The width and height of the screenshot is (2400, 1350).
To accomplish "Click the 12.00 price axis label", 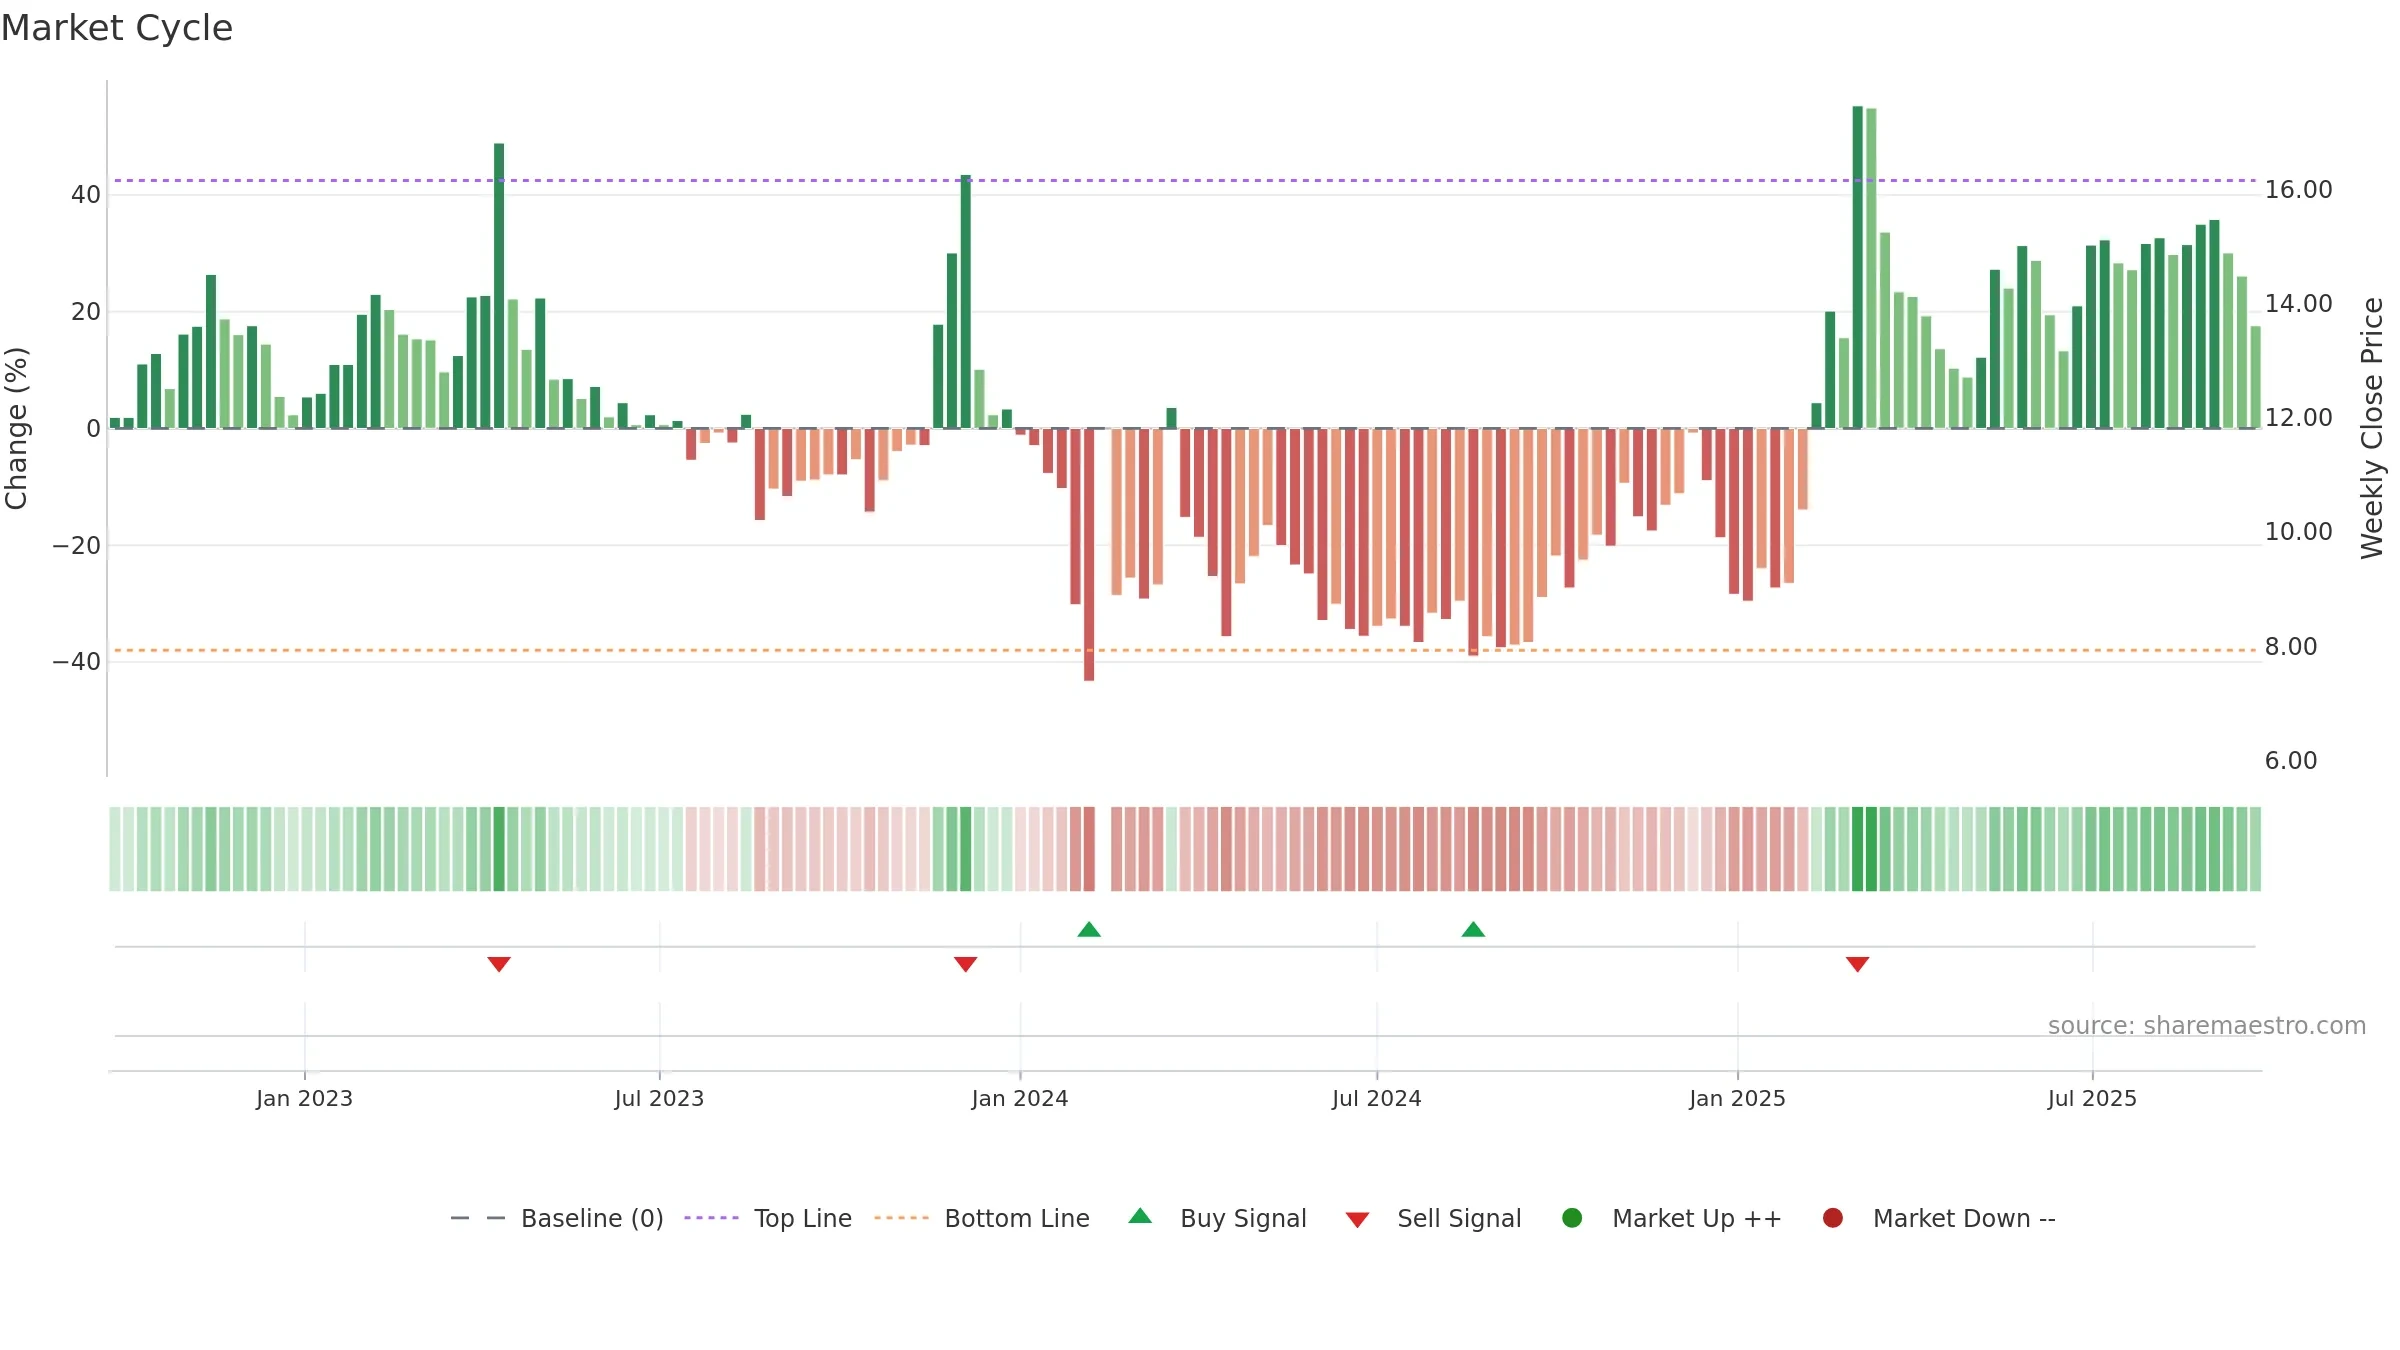I will (x=2298, y=418).
